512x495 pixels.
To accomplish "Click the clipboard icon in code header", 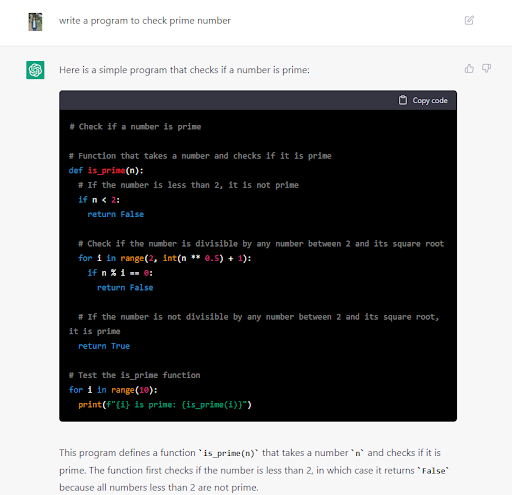I will [403, 100].
